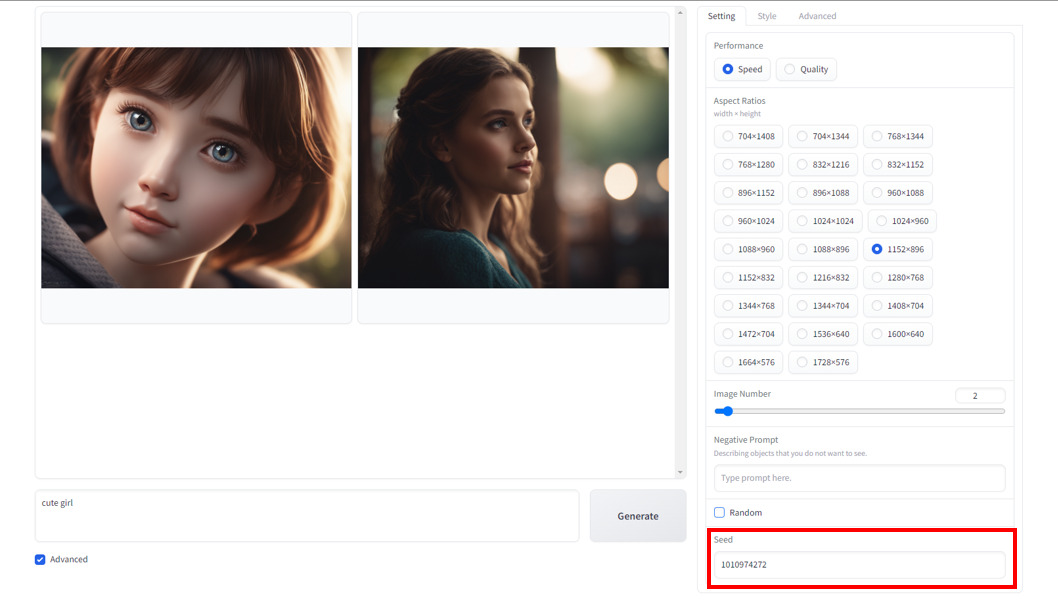Choose 1472×704 aspect ratio
The image size is (1058, 602).
[748, 335]
